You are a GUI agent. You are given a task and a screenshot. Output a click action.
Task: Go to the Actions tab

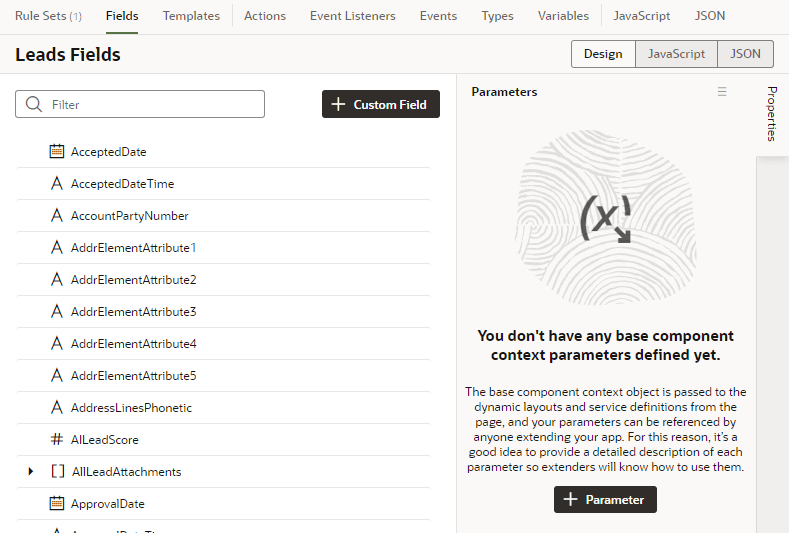(x=265, y=16)
